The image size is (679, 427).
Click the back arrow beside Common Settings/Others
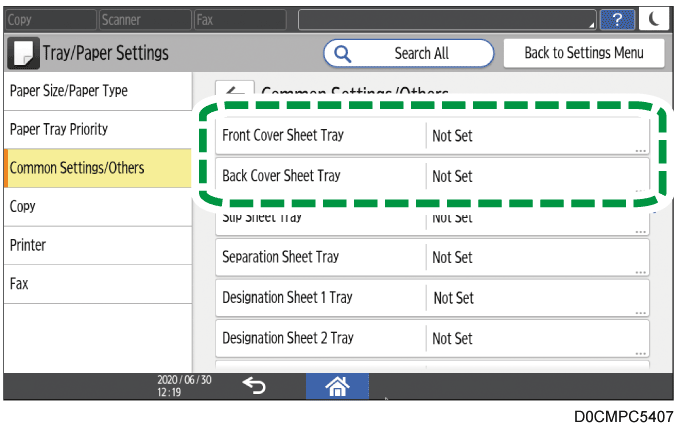[x=235, y=91]
